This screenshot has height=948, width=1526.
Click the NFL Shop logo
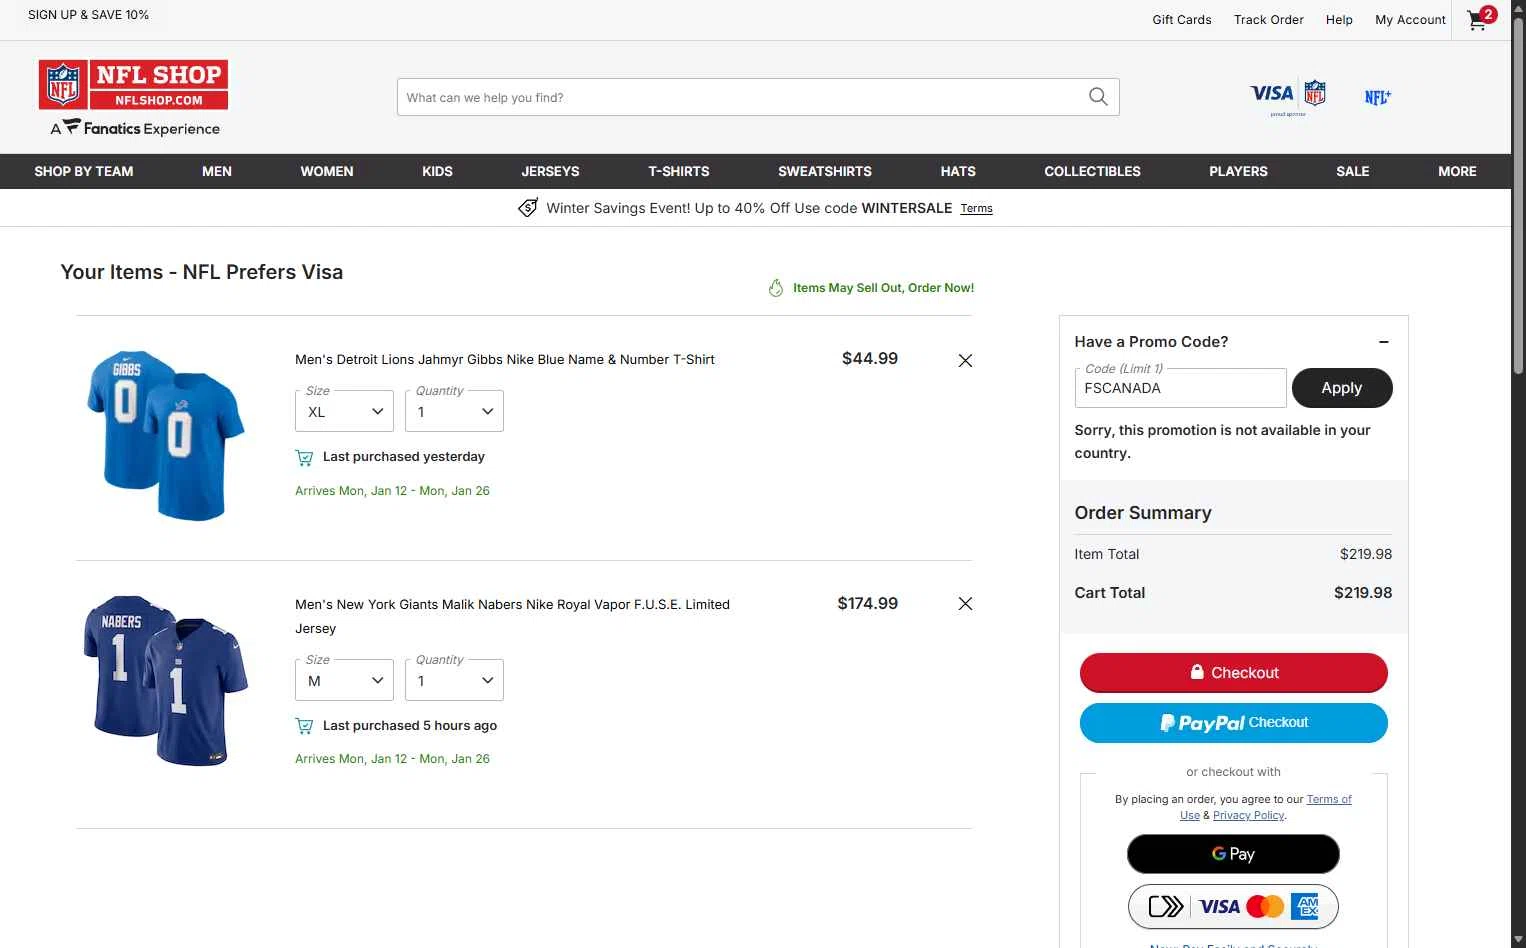(x=133, y=85)
